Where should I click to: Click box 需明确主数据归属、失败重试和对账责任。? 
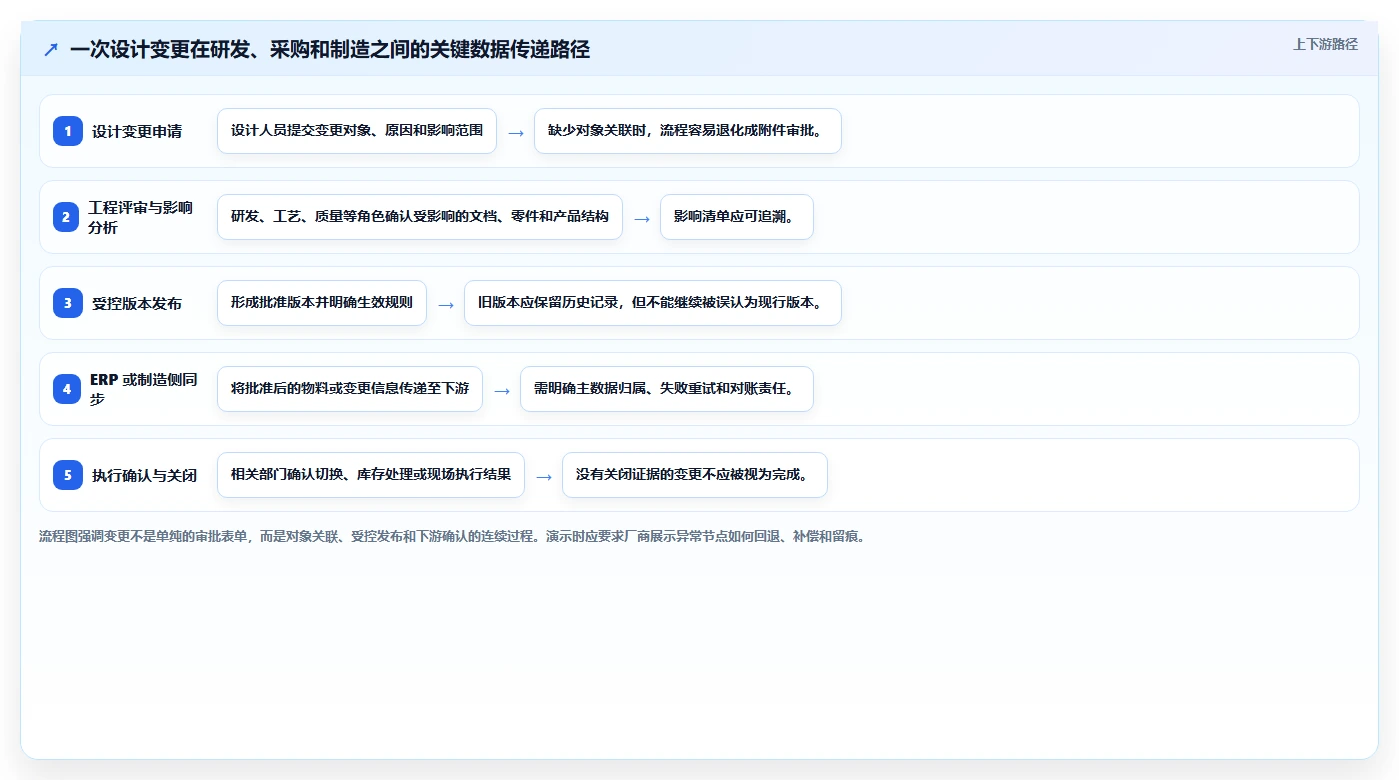(x=667, y=389)
